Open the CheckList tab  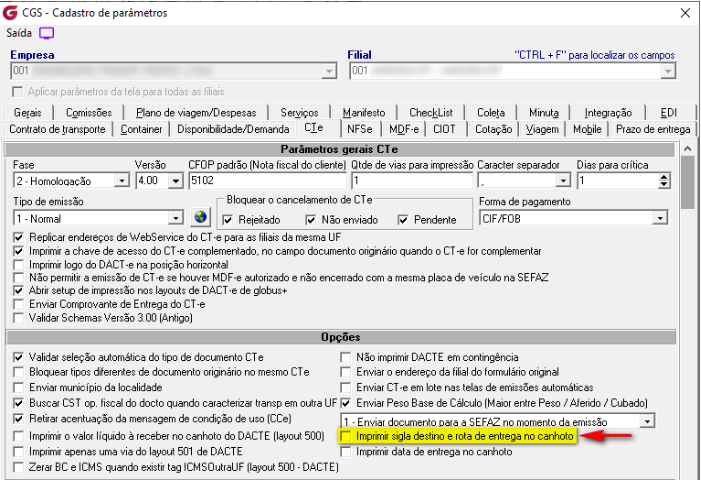[431, 113]
